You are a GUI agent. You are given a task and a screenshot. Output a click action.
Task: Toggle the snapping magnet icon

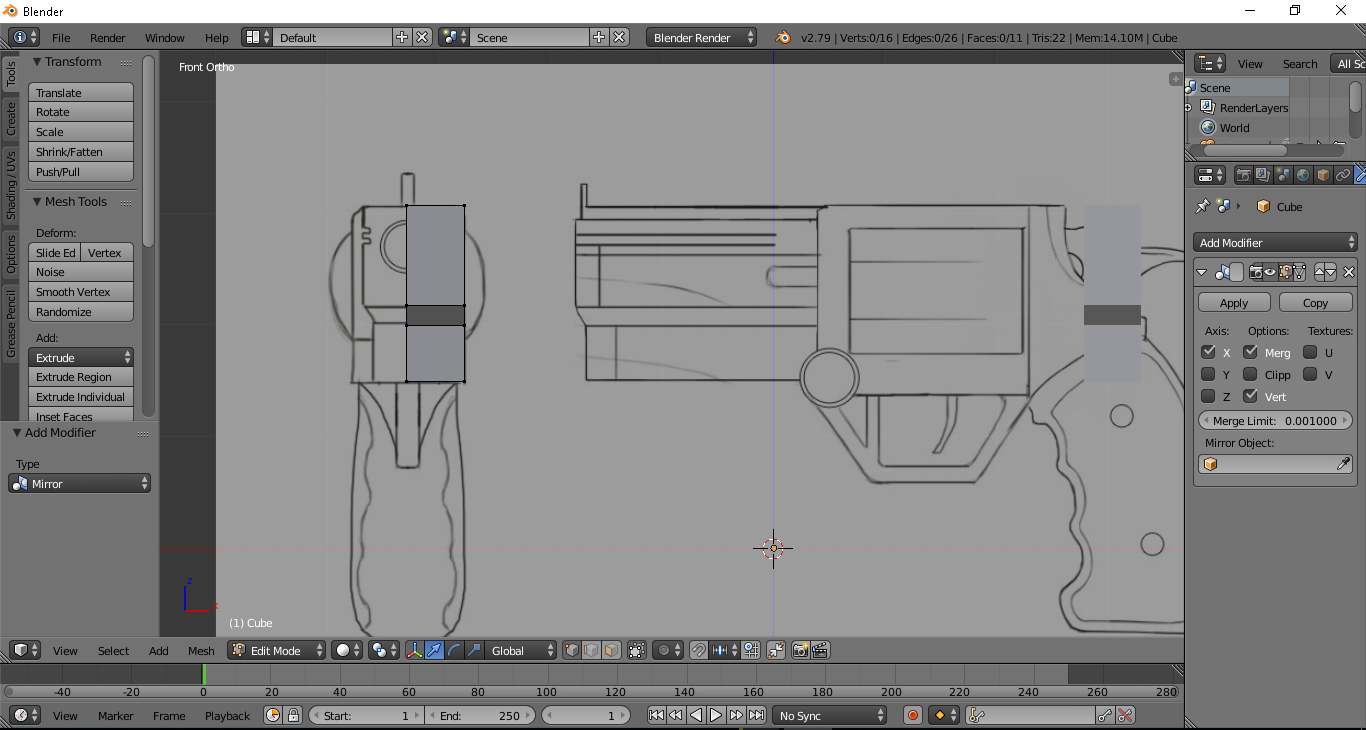click(x=697, y=650)
